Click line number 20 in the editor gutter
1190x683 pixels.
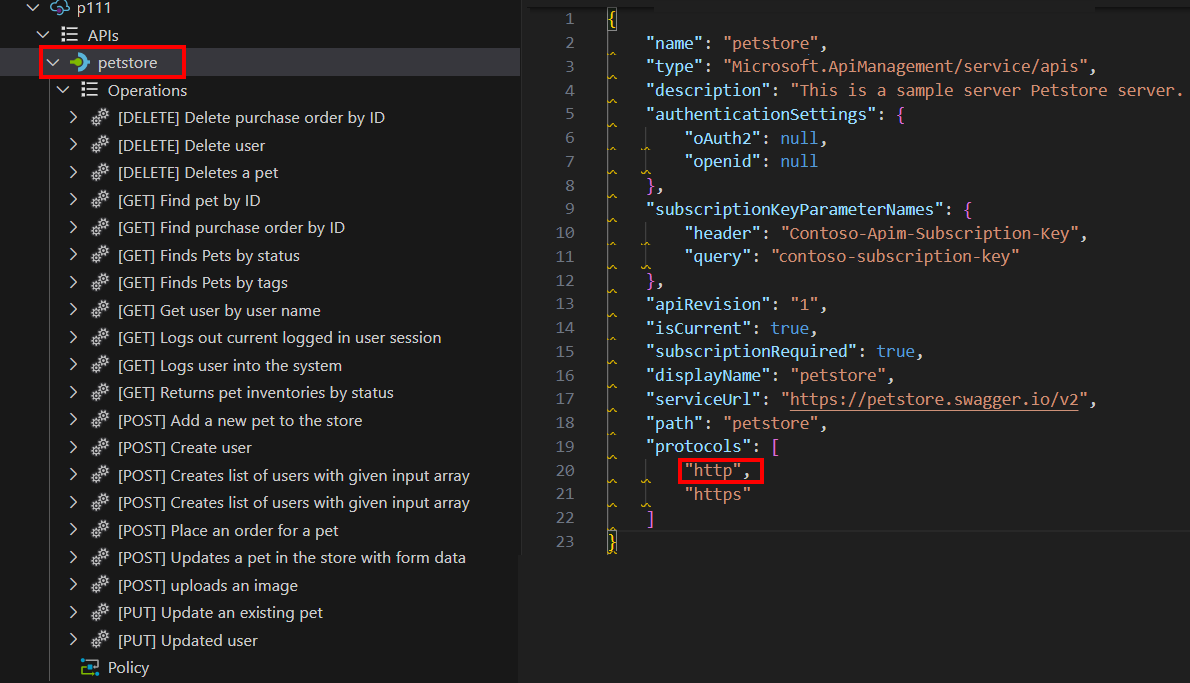(x=565, y=470)
